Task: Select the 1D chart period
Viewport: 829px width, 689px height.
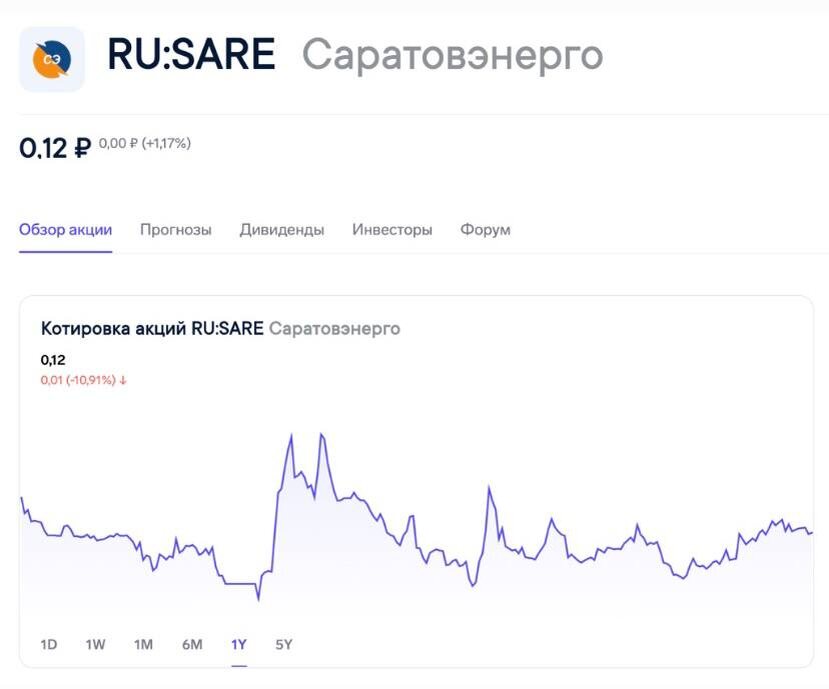Action: point(49,645)
